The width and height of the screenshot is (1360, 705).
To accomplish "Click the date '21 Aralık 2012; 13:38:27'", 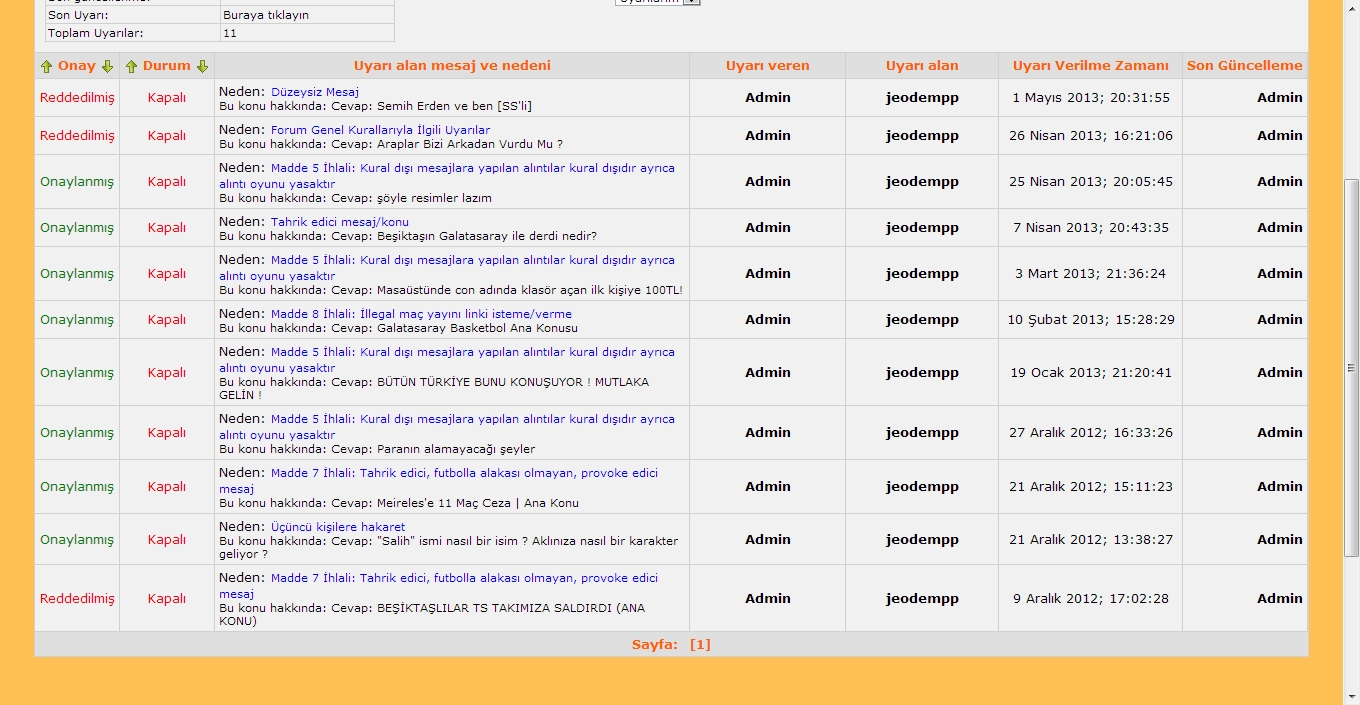I will (1091, 540).
